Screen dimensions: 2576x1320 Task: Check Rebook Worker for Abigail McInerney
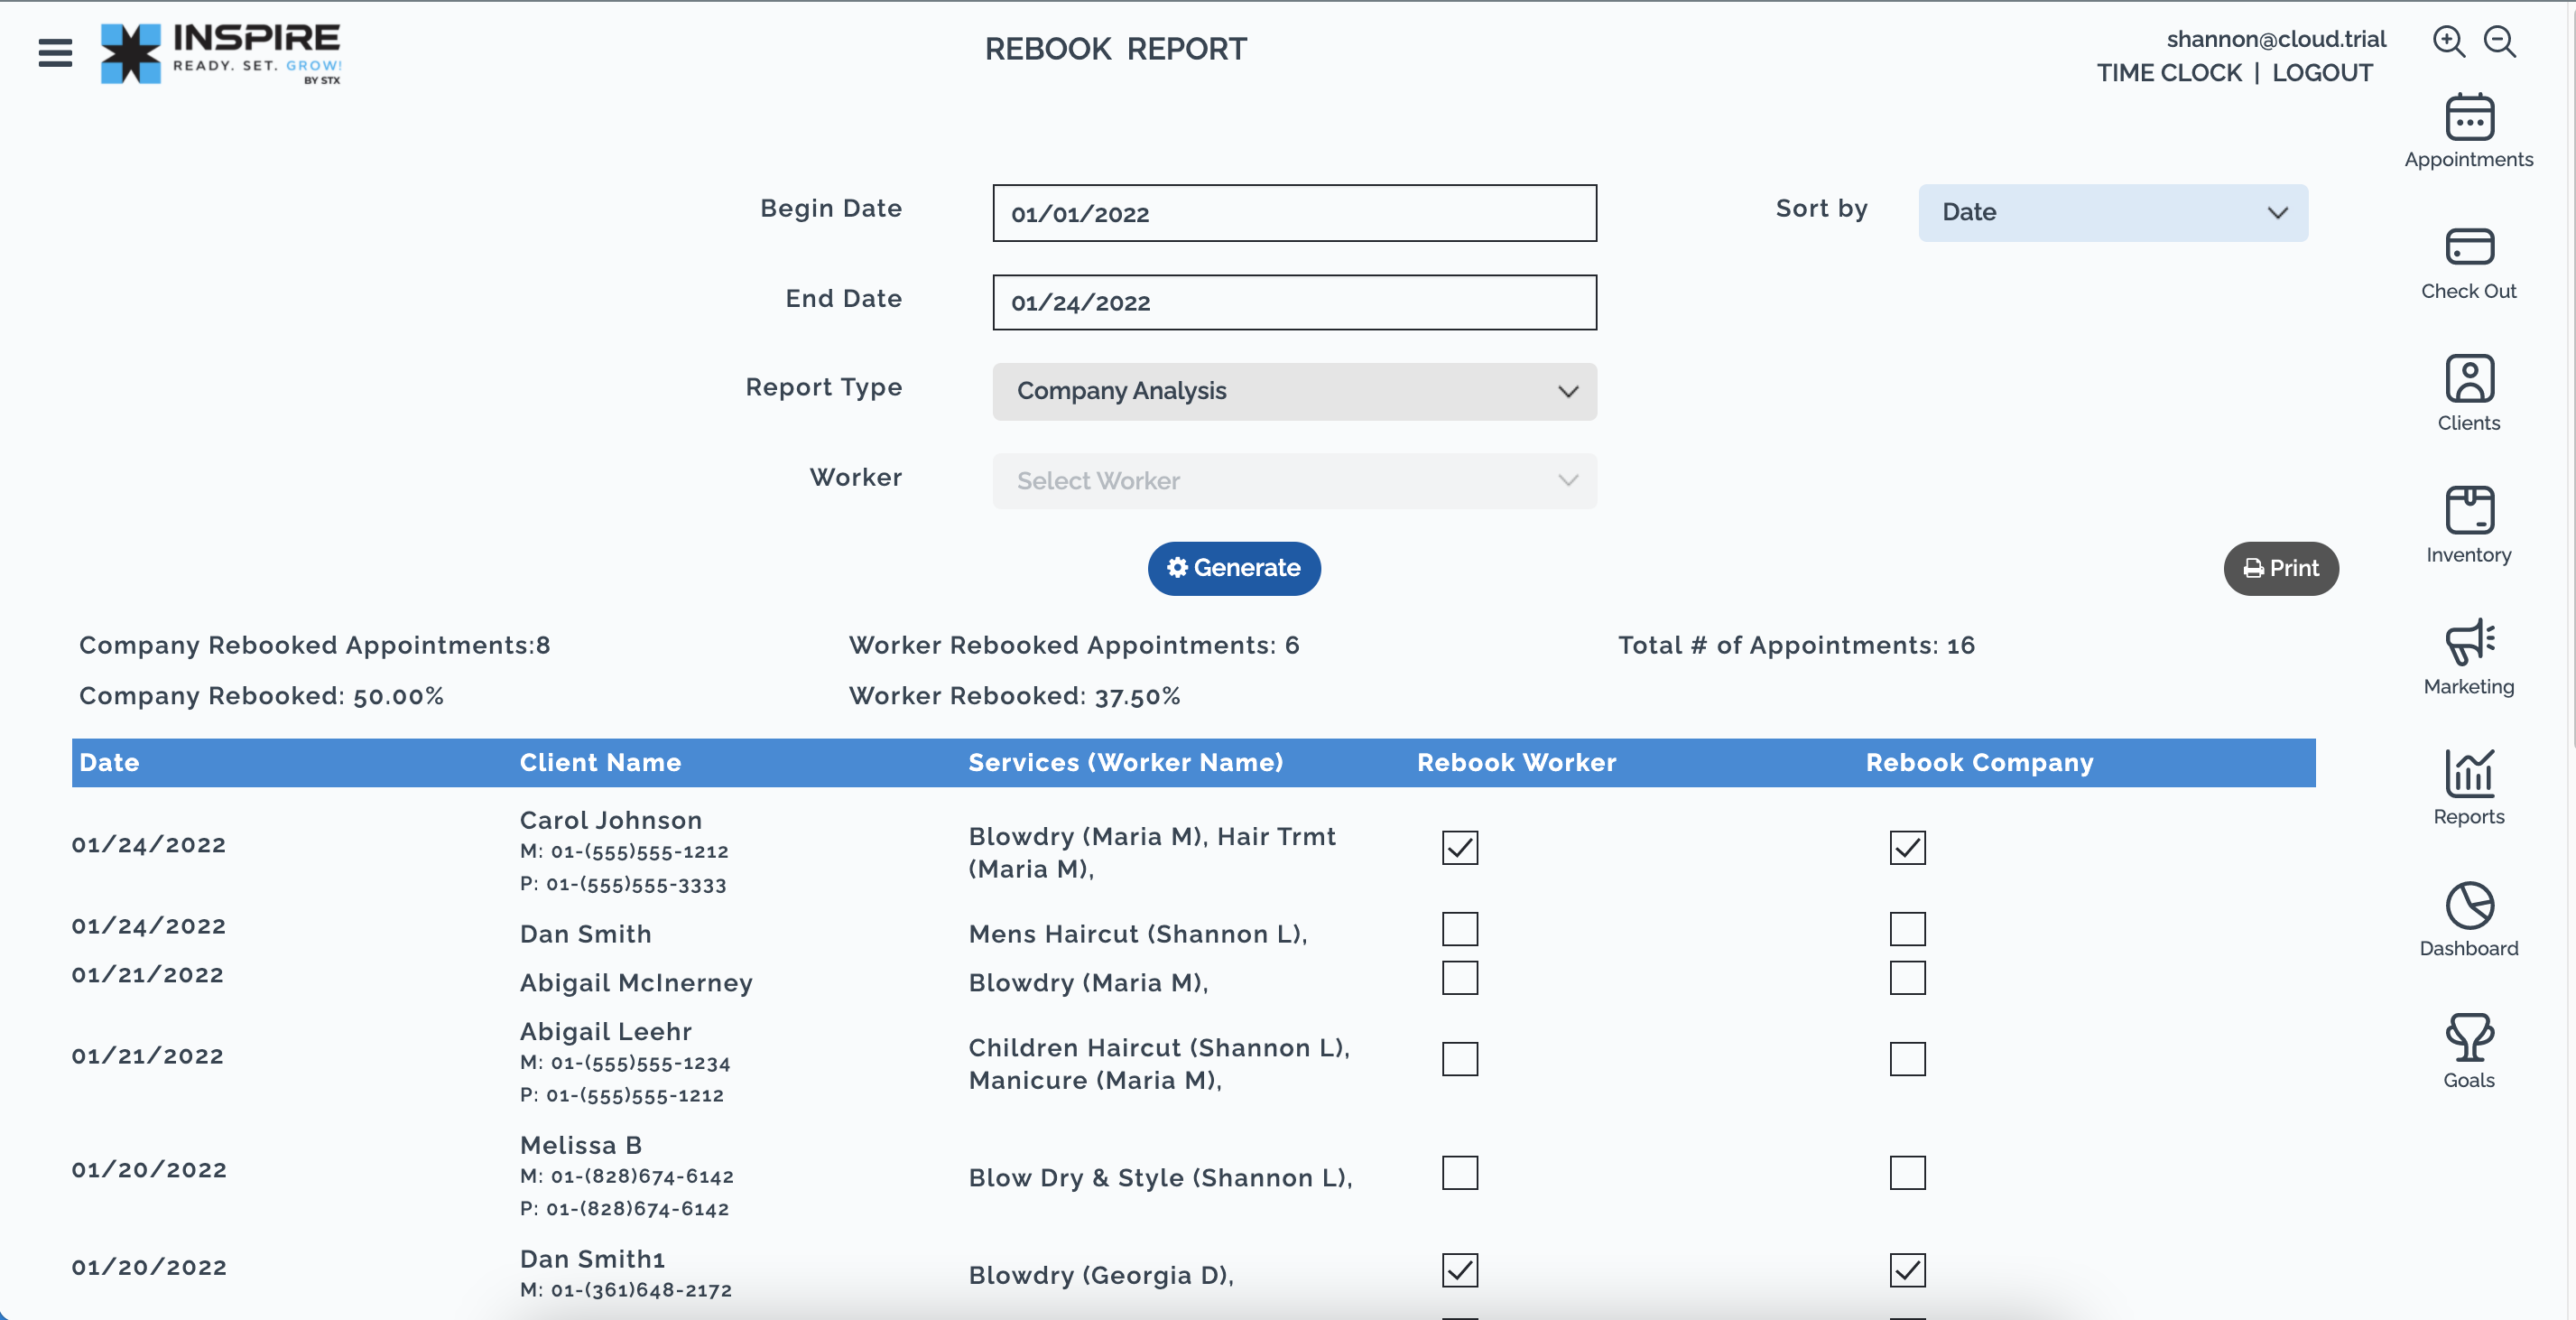tap(1460, 977)
